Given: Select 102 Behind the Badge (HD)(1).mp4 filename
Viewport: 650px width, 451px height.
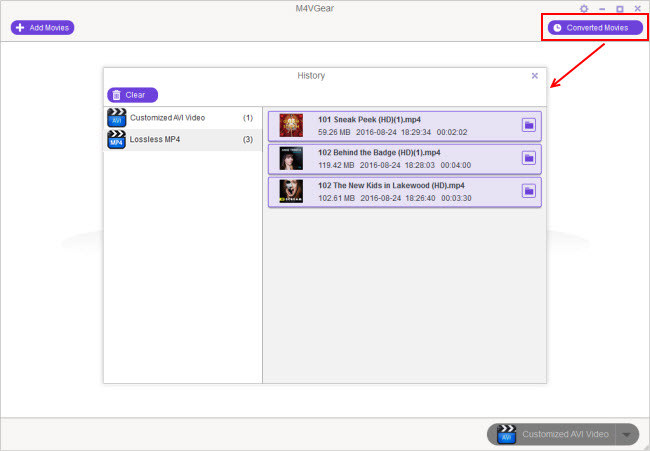Looking at the screenshot, I should [379, 153].
